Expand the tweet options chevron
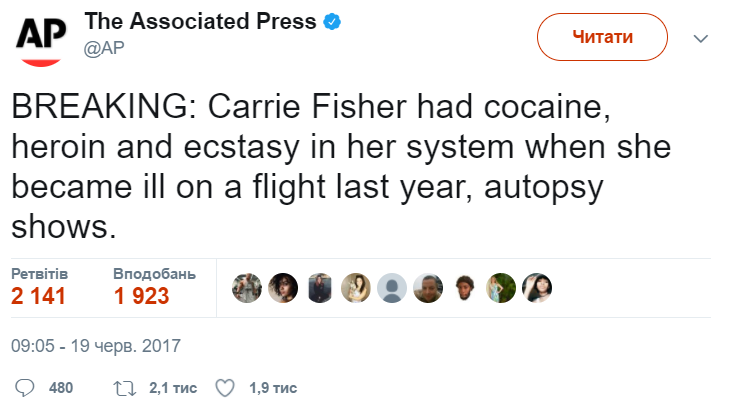The image size is (730, 402). [702, 38]
